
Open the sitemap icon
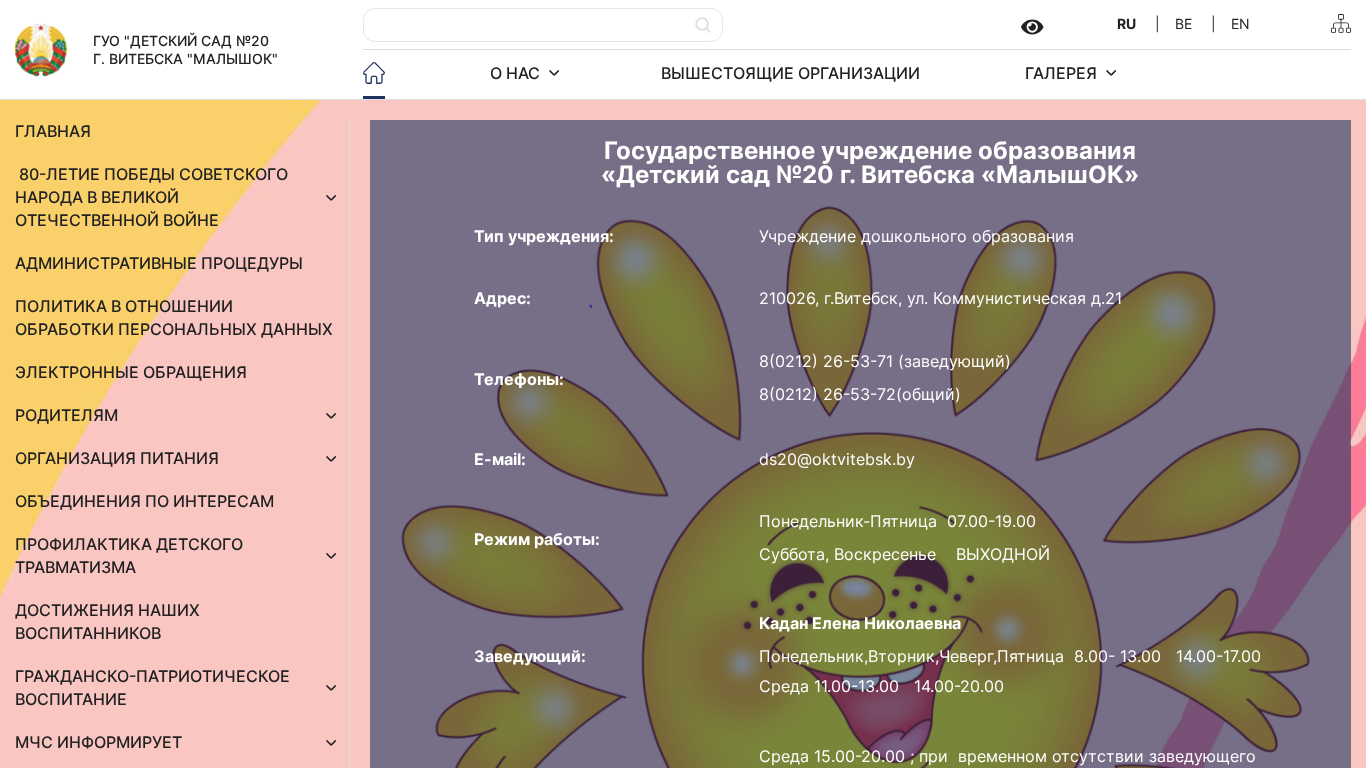pos(1341,24)
